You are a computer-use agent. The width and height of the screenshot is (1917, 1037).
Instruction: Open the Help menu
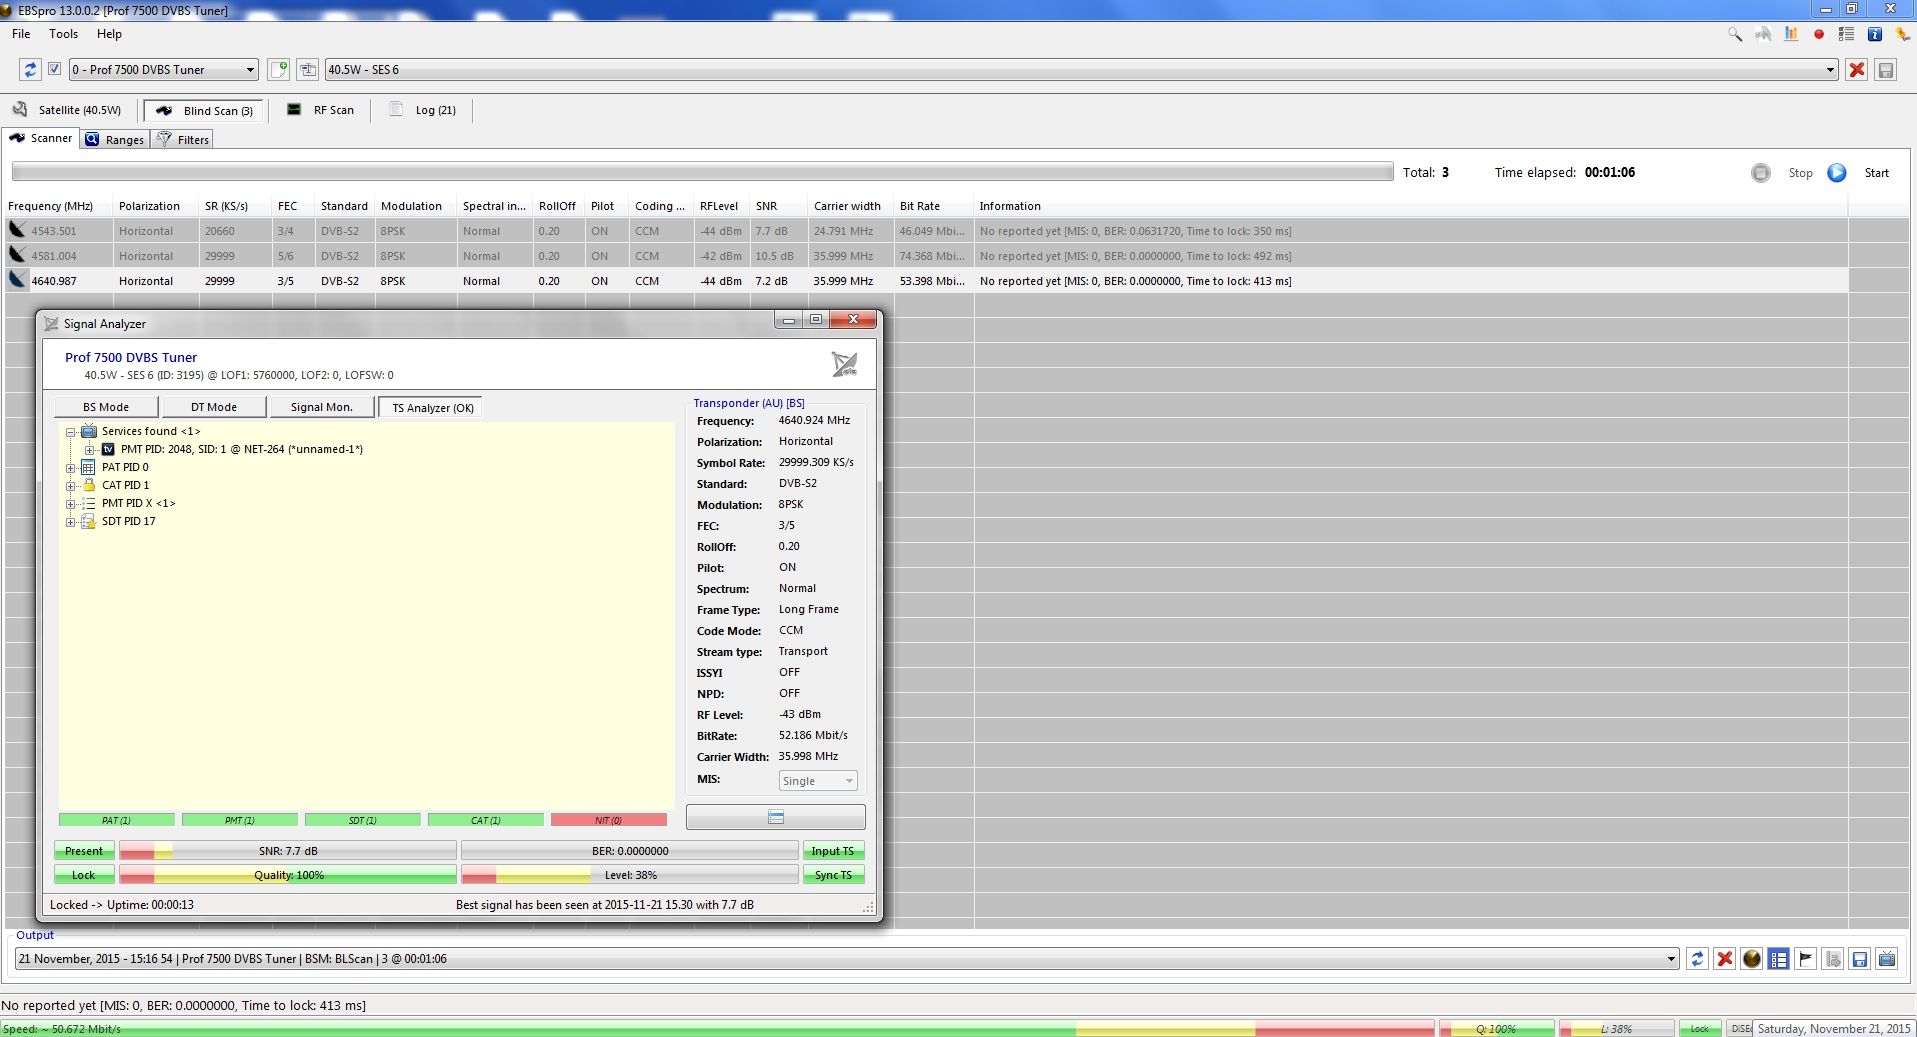click(x=109, y=34)
